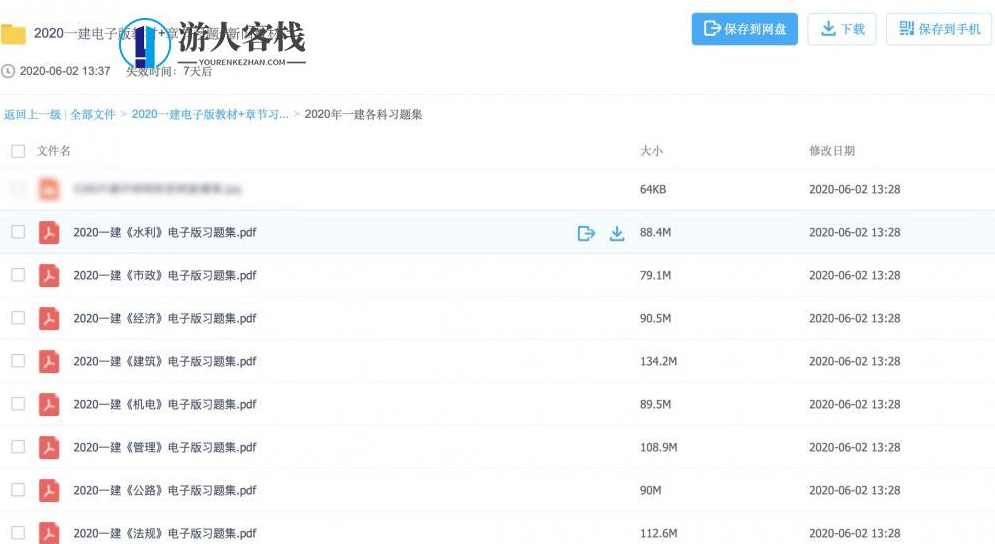Image resolution: width=995 pixels, height=544 pixels.
Task: Click PDF icon of 《法规》 file
Action: coord(49,533)
